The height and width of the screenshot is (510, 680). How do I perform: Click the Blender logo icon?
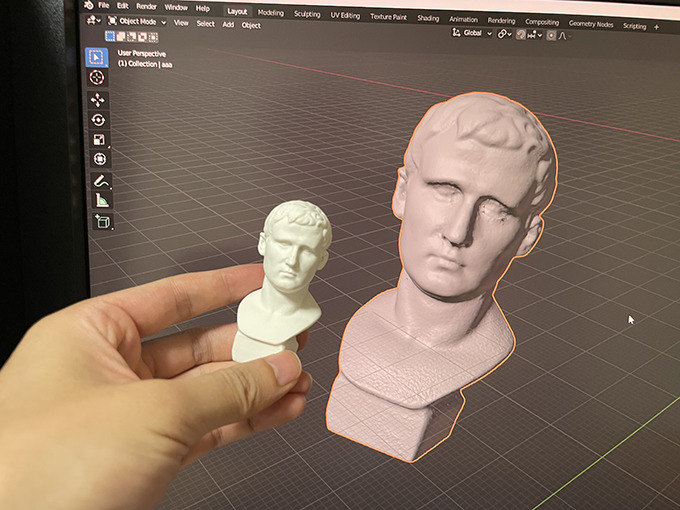point(88,5)
